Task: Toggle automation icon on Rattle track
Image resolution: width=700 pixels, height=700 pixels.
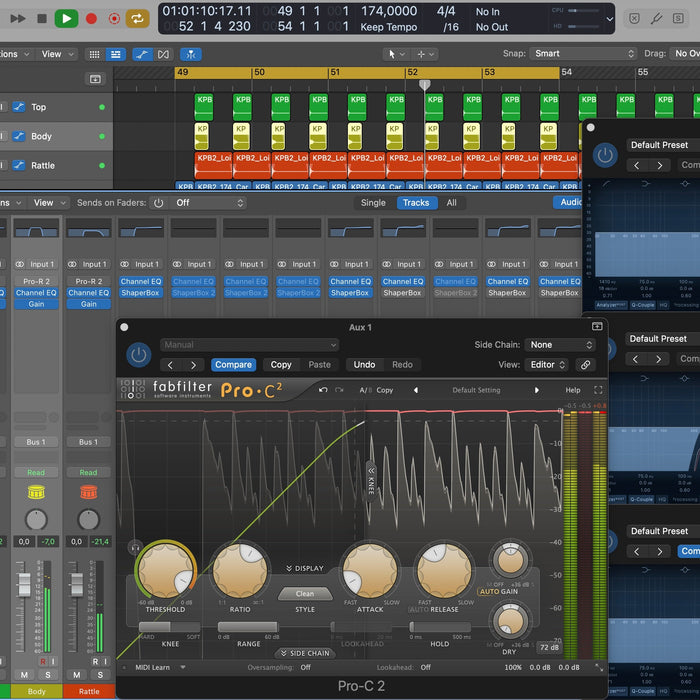Action: click(x=19, y=165)
